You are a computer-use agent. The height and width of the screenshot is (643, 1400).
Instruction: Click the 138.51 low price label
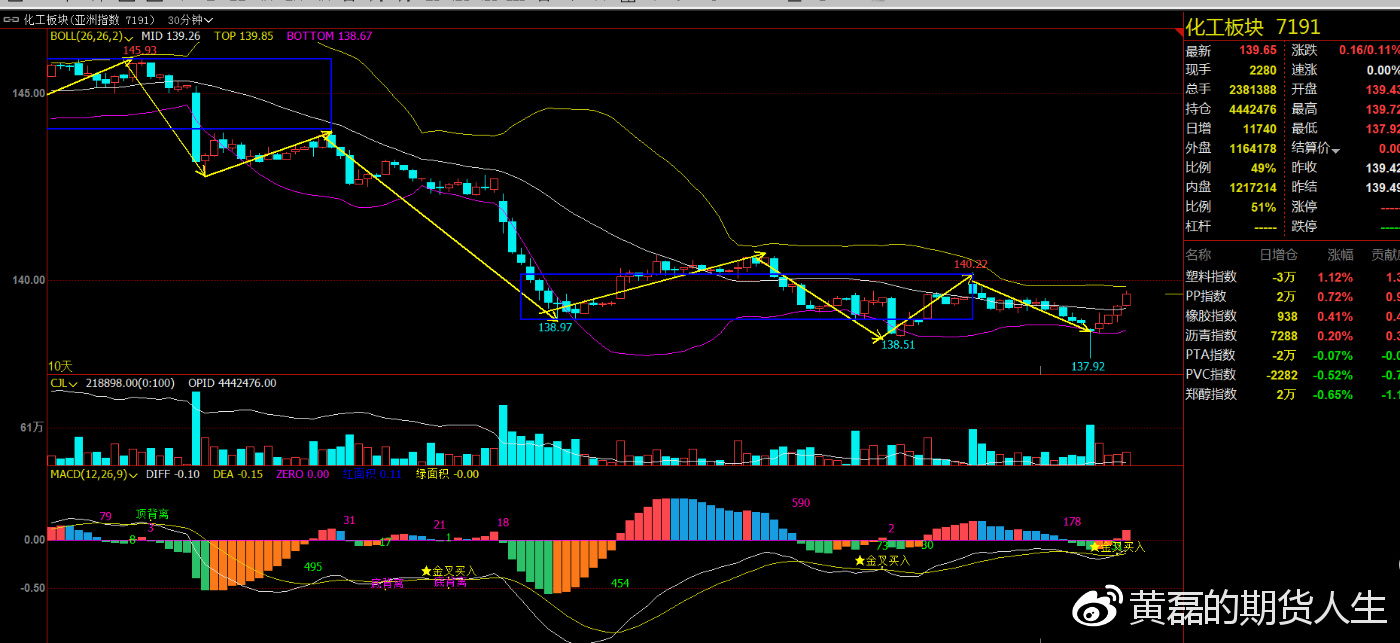898,344
